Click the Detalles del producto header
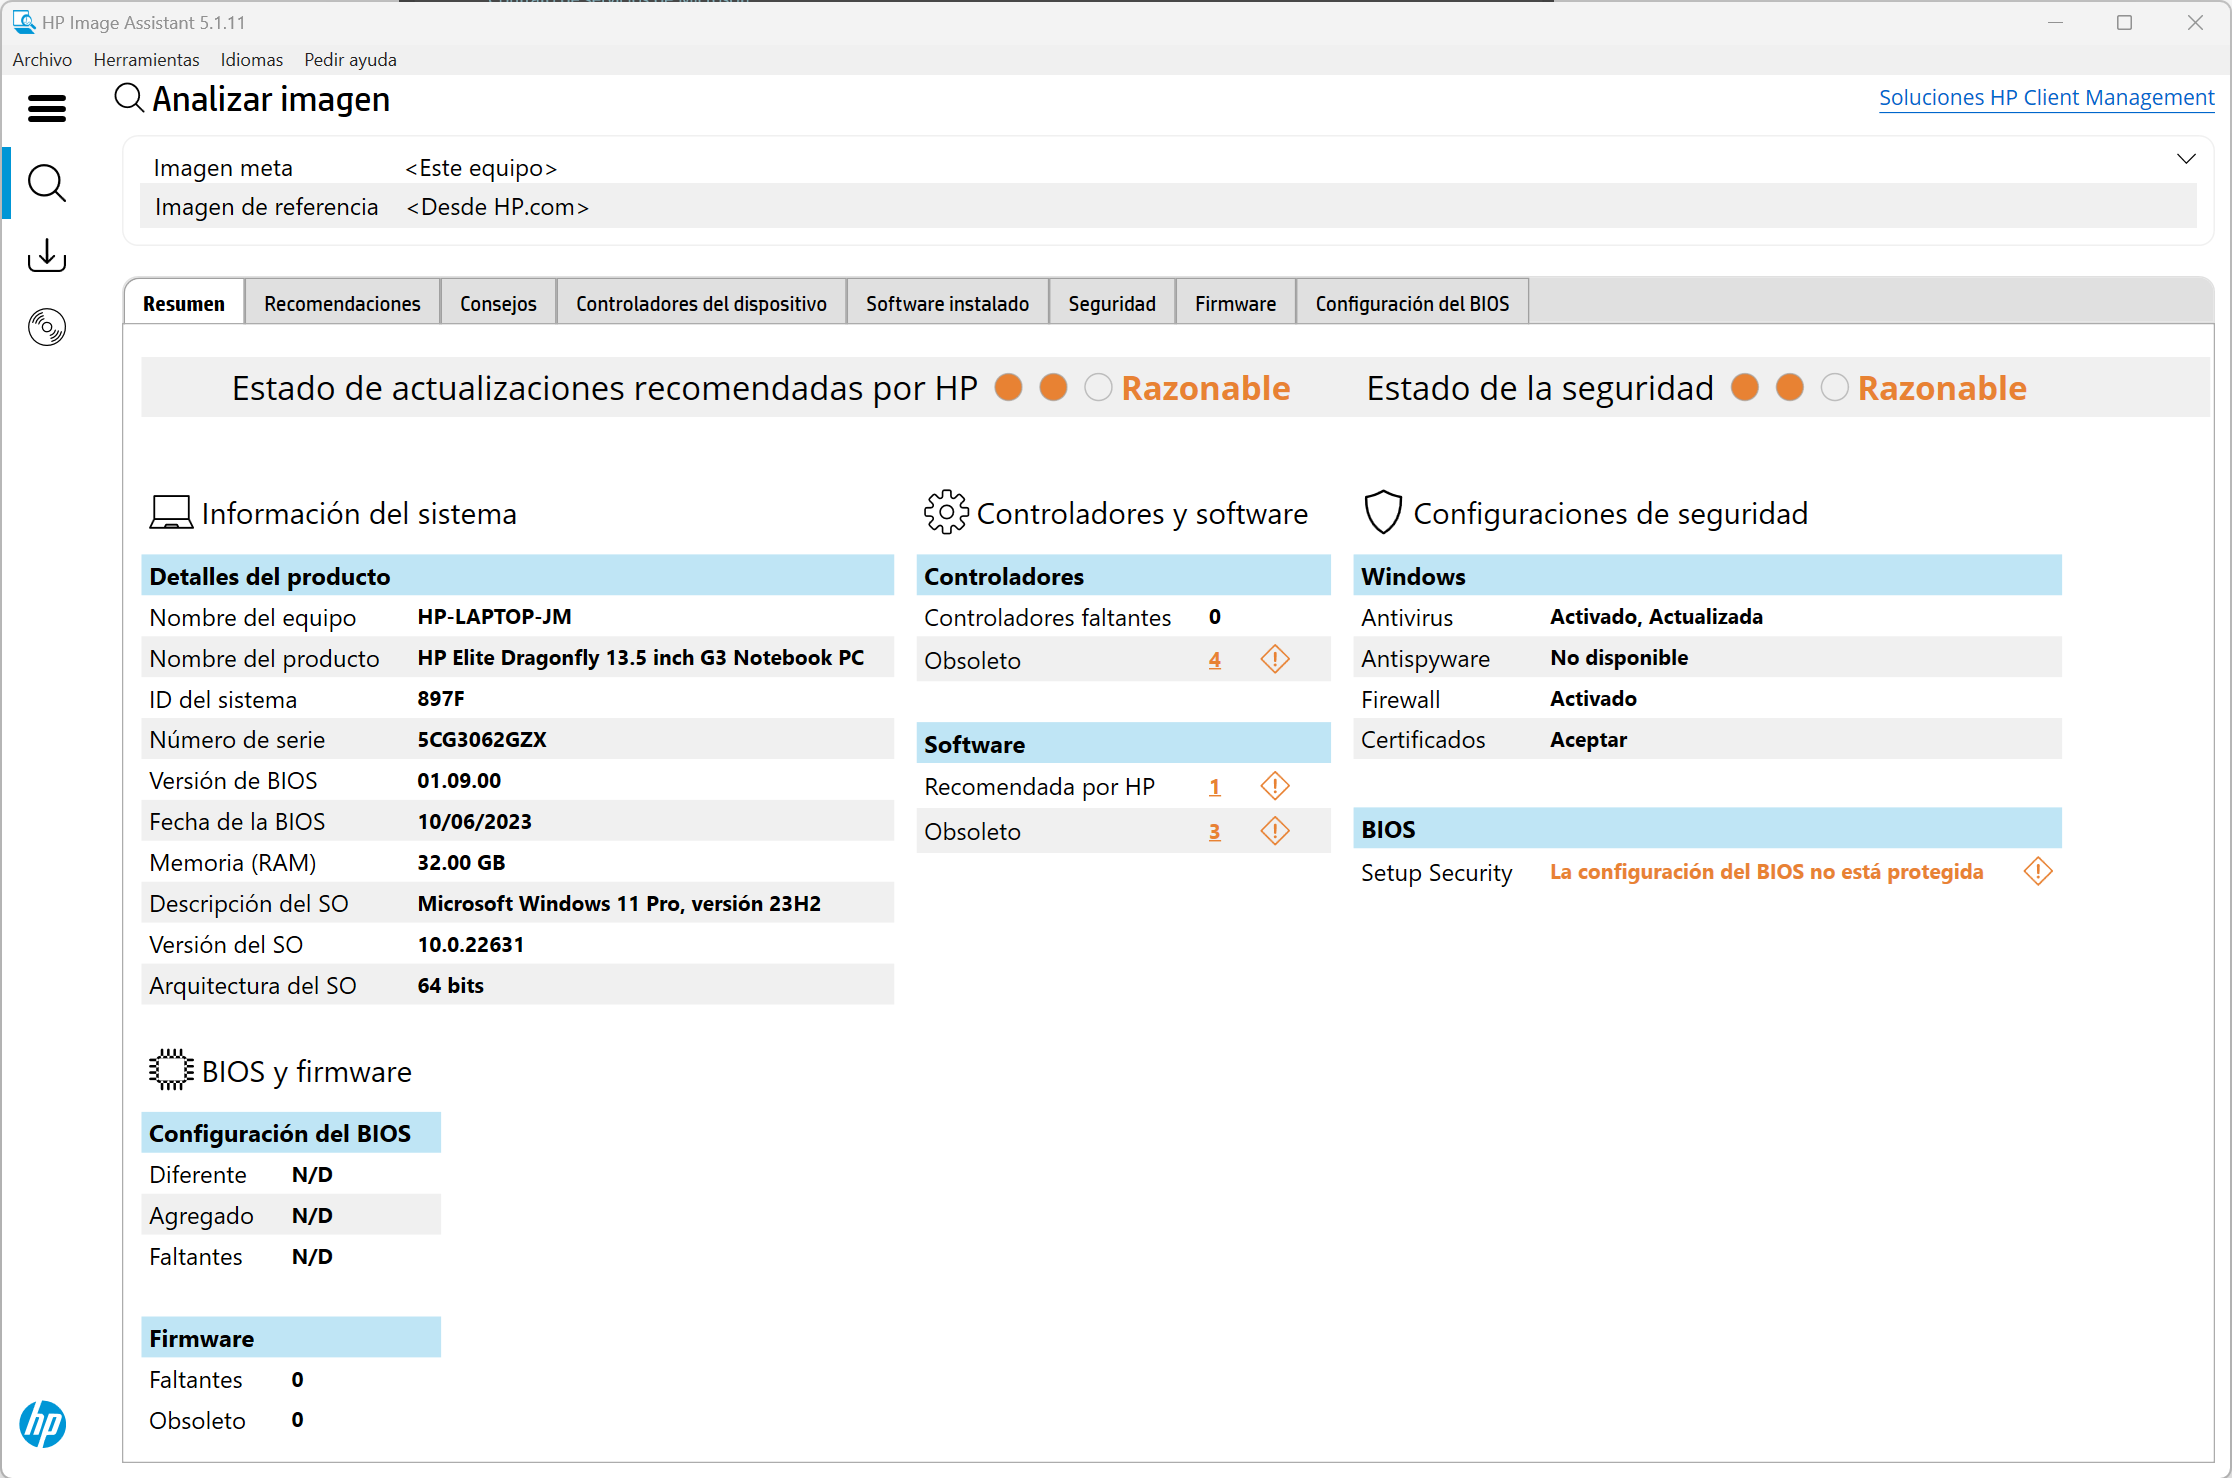 (517, 575)
